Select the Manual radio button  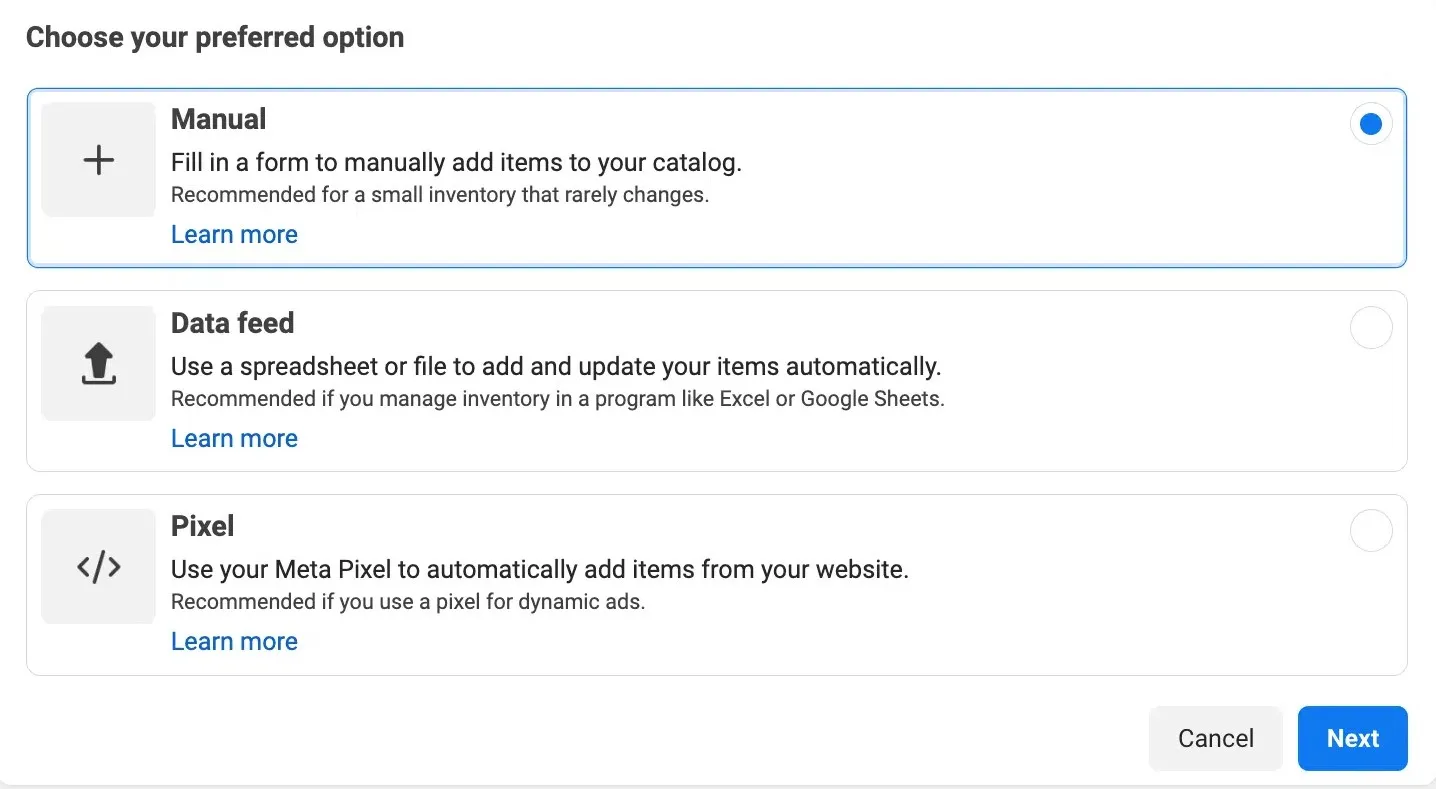click(x=1371, y=123)
